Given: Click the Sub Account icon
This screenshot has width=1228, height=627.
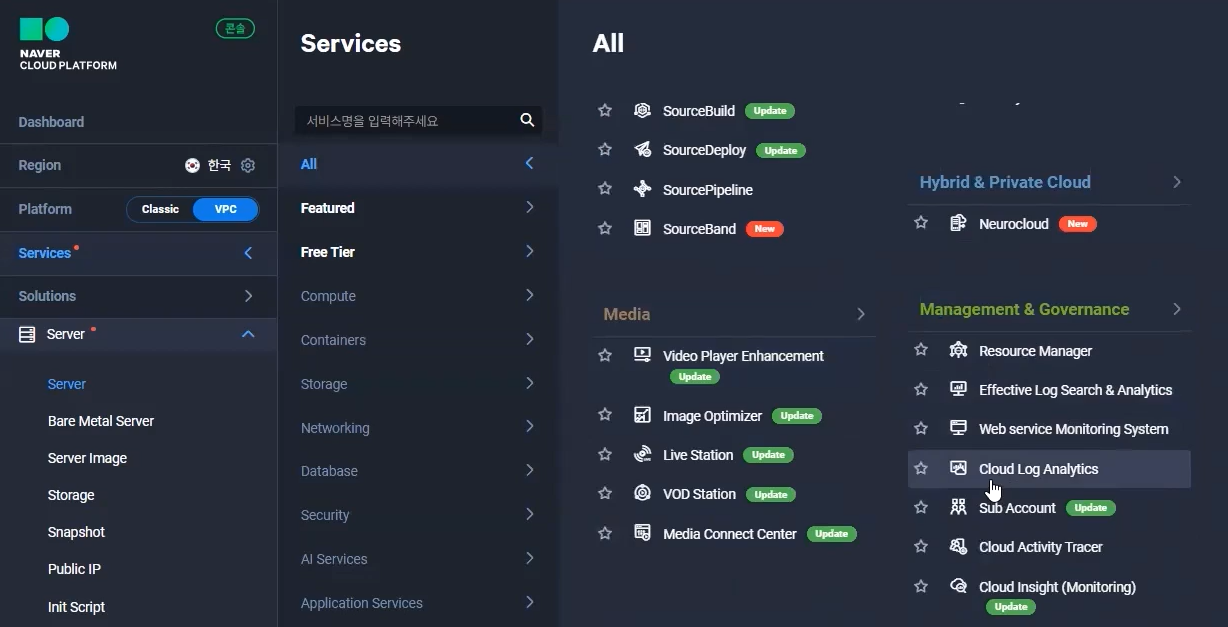Looking at the screenshot, I should (958, 507).
